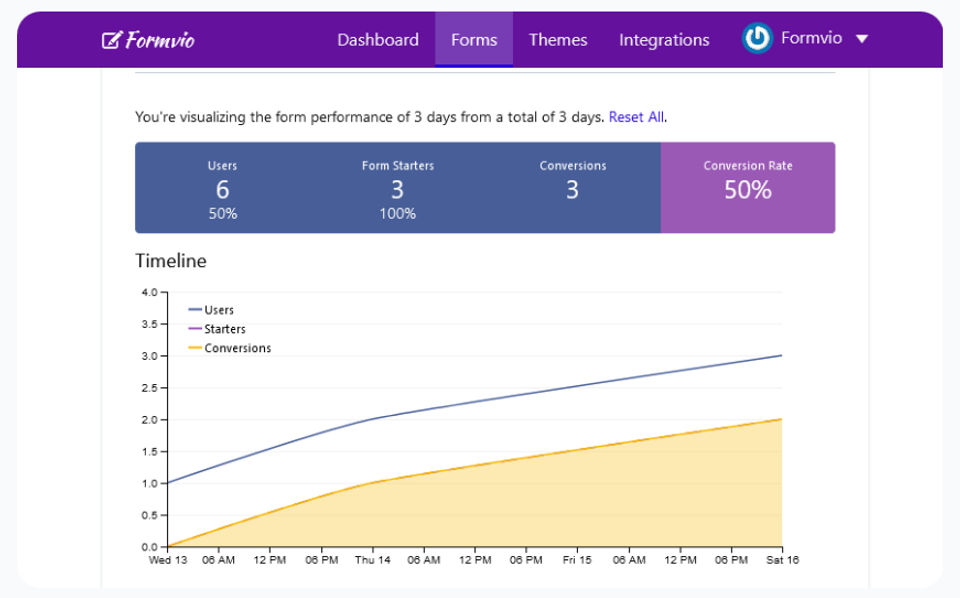
Task: Select the Forms tab in navigation
Action: point(474,40)
